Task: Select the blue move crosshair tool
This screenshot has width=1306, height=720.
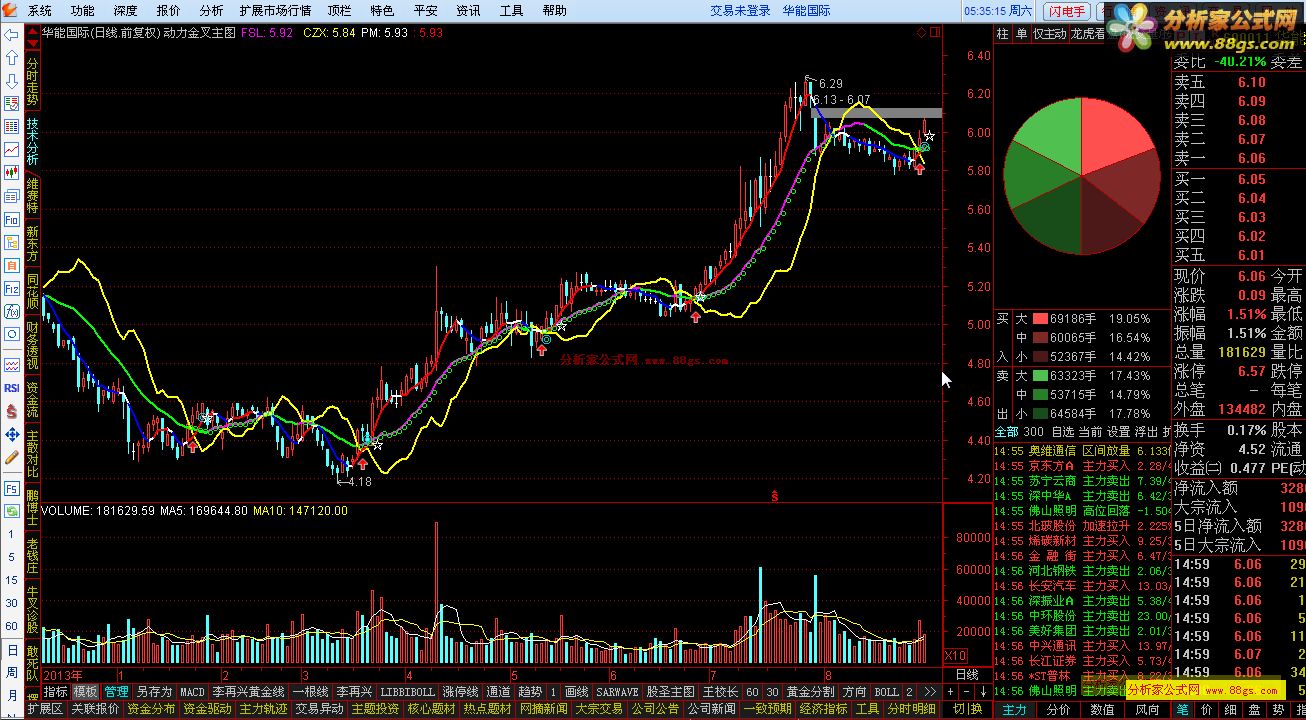Action: pyautogui.click(x=11, y=434)
